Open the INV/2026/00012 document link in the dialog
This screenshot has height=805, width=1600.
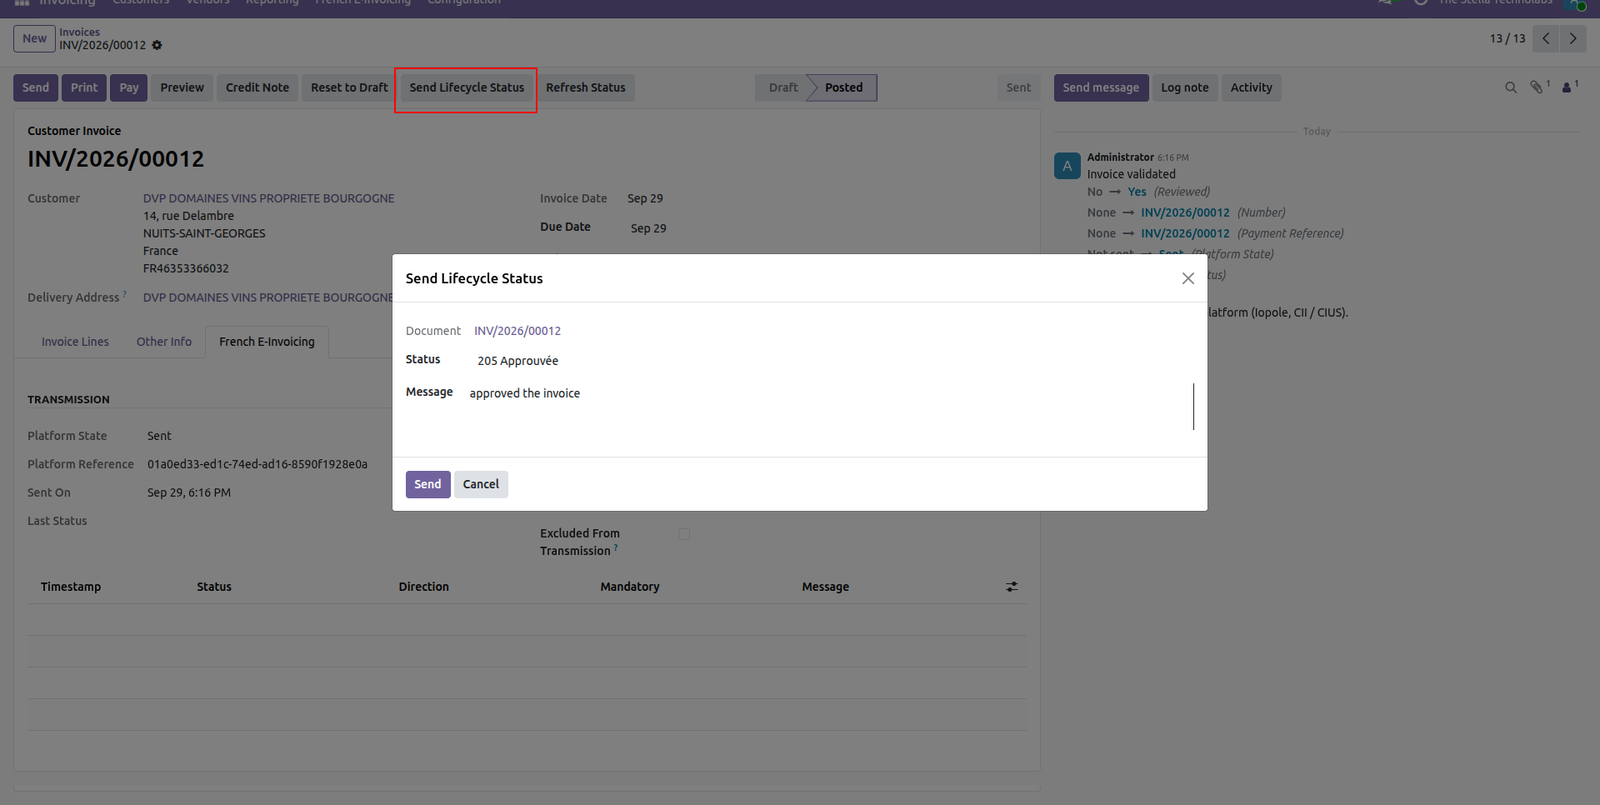[x=517, y=331]
